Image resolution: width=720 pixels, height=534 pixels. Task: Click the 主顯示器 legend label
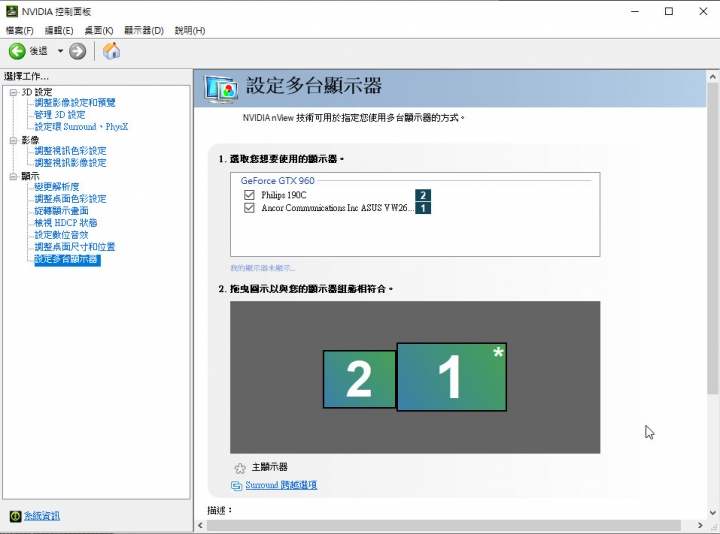pos(270,467)
